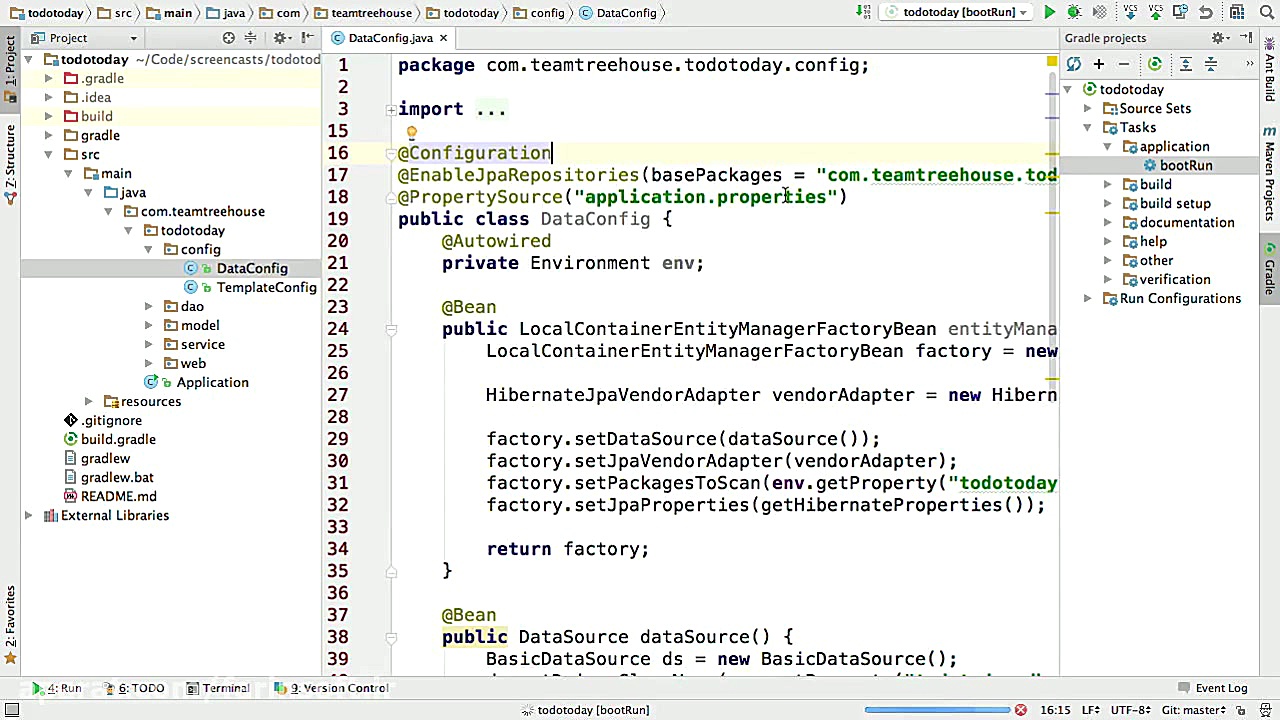Expand the dao package
Image resolution: width=1280 pixels, height=720 pixels.
pos(148,307)
